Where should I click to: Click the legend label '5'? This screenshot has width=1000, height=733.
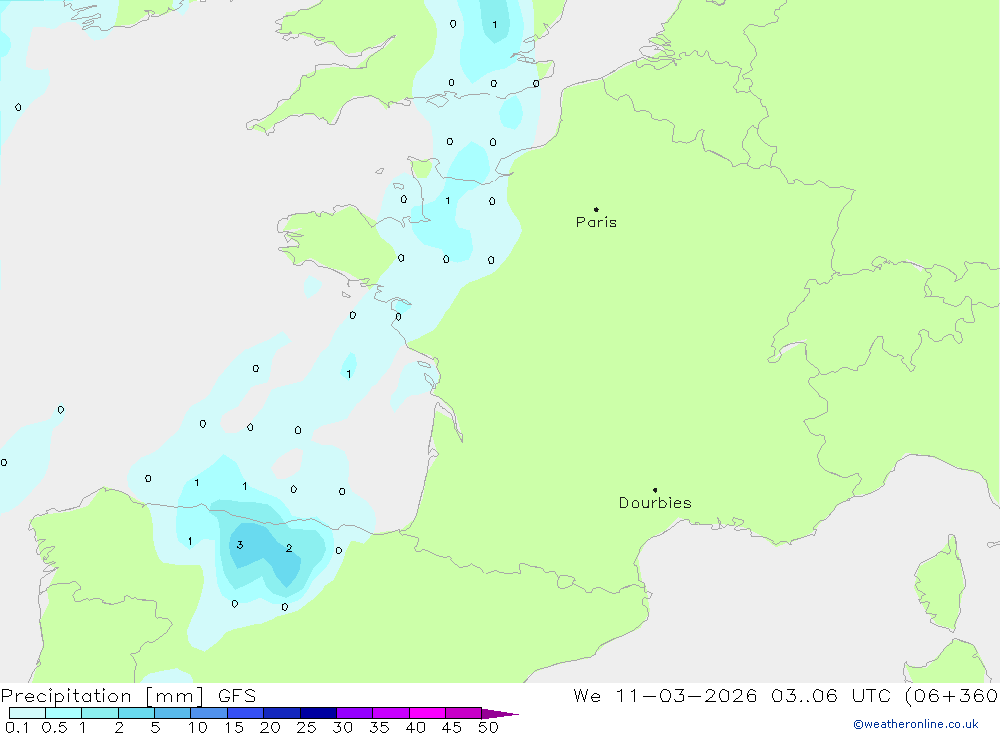156,727
